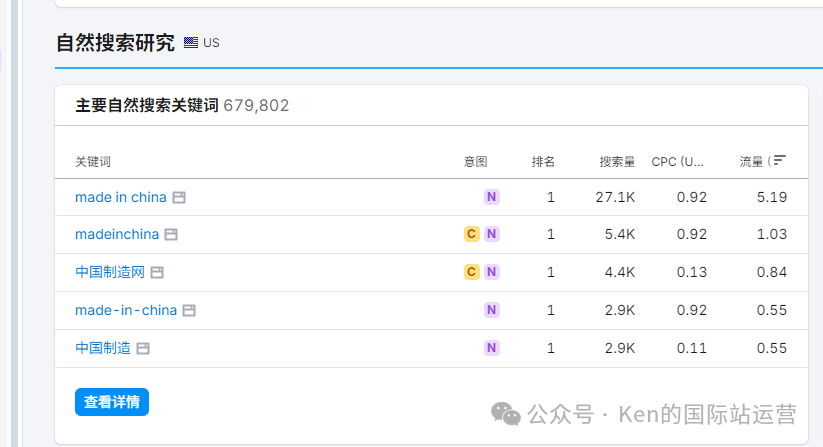Open keyword link 'made-in-china'

[x=126, y=311]
